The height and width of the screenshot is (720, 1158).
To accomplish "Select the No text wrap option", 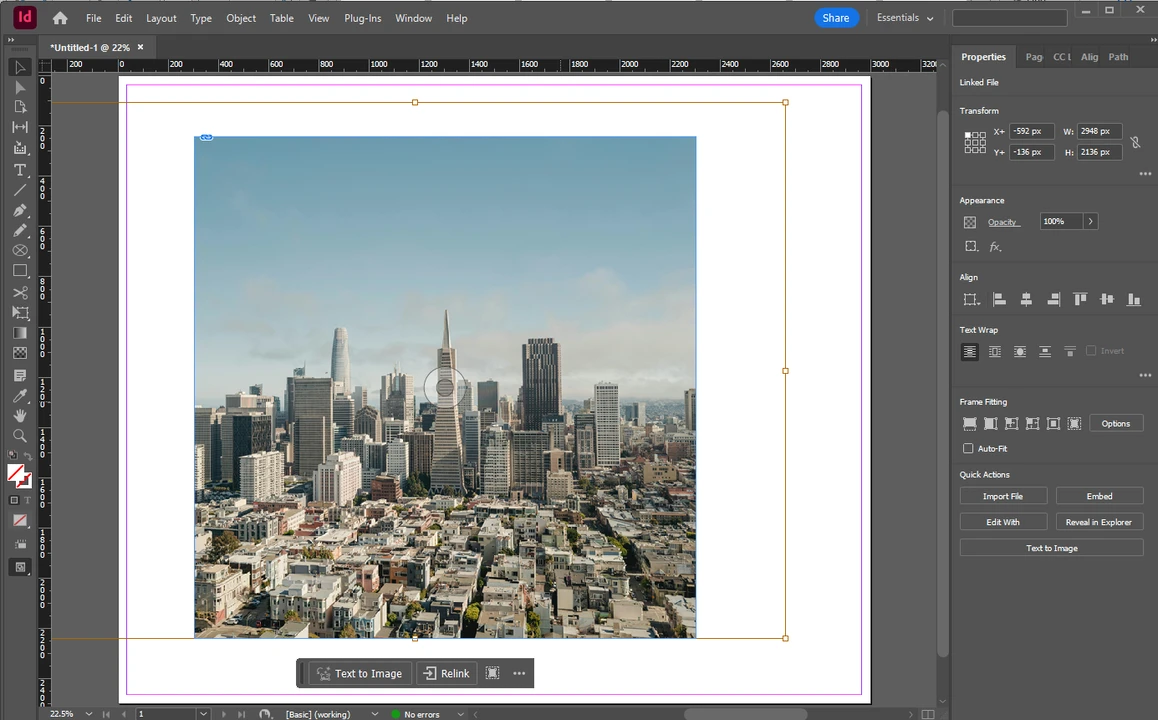I will point(970,352).
